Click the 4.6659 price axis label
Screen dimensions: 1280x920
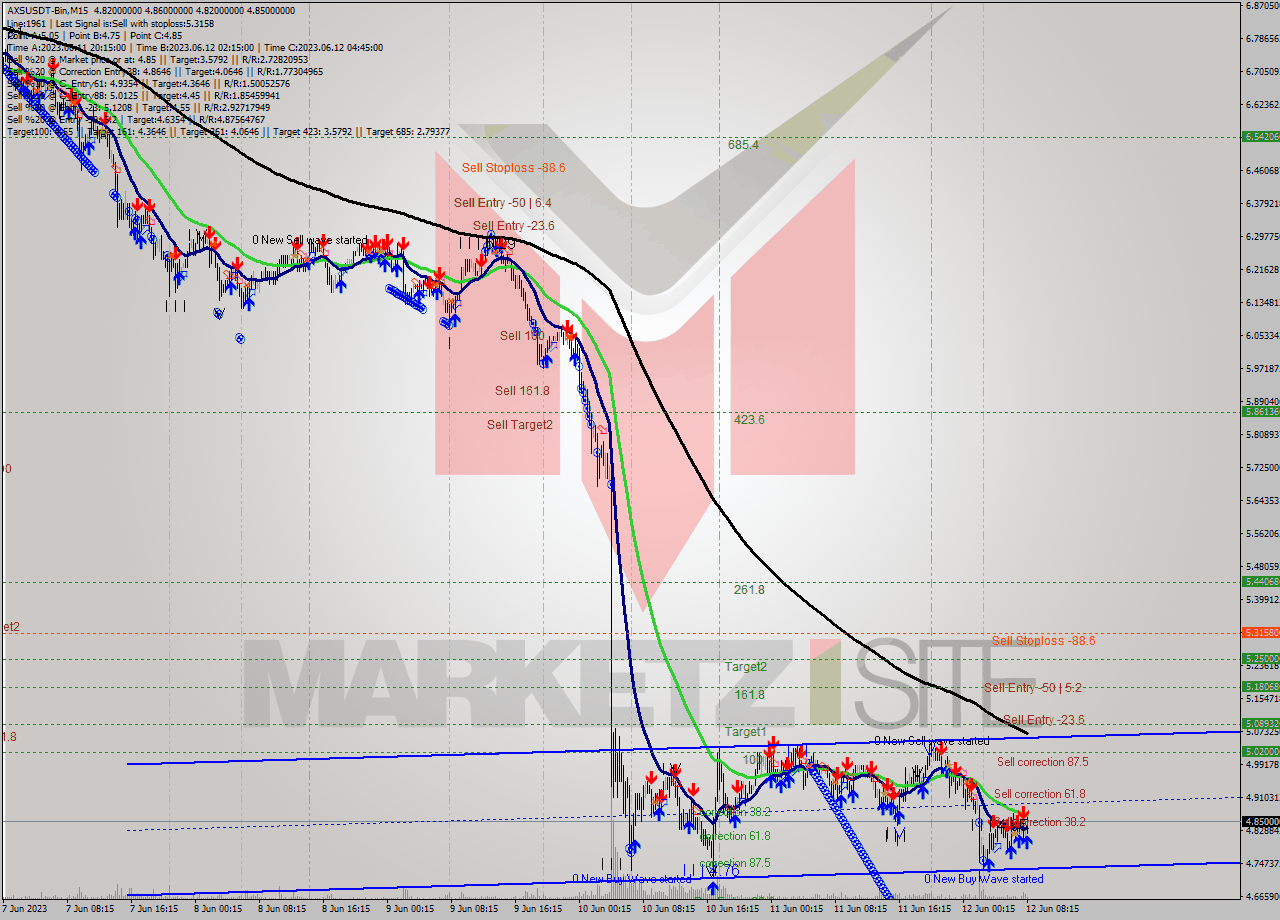click(1262, 897)
